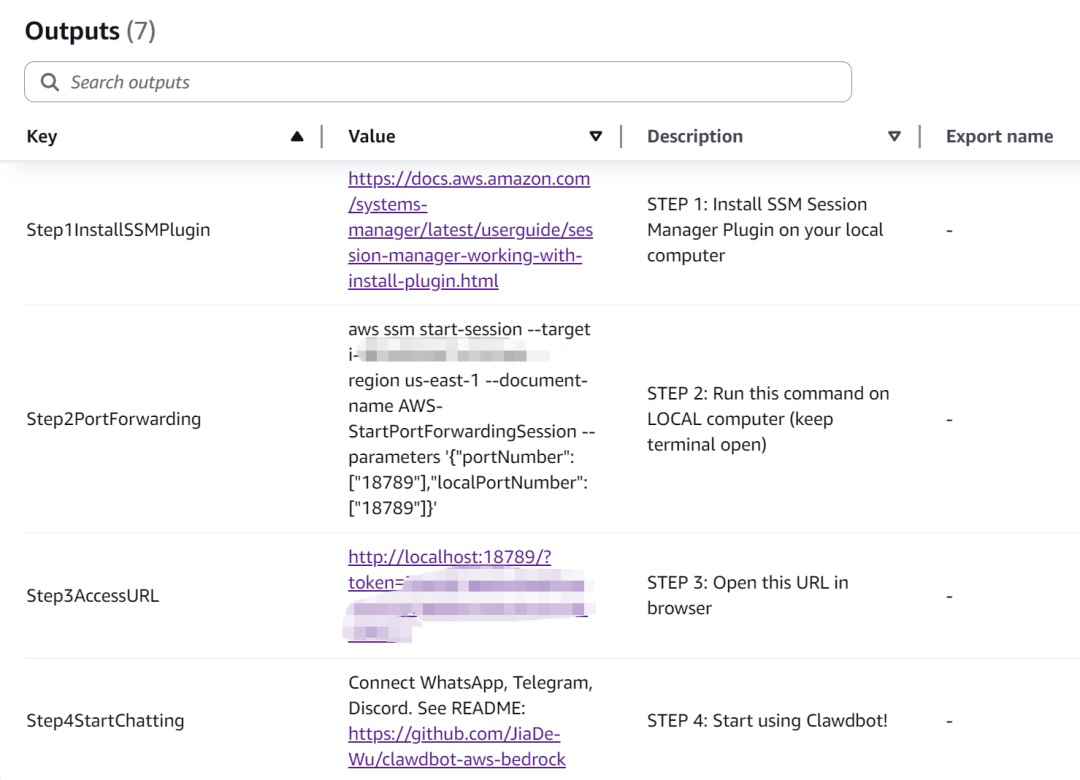The height and width of the screenshot is (780, 1080).
Task: Click divider between Value and Description columns
Action: 621,137
